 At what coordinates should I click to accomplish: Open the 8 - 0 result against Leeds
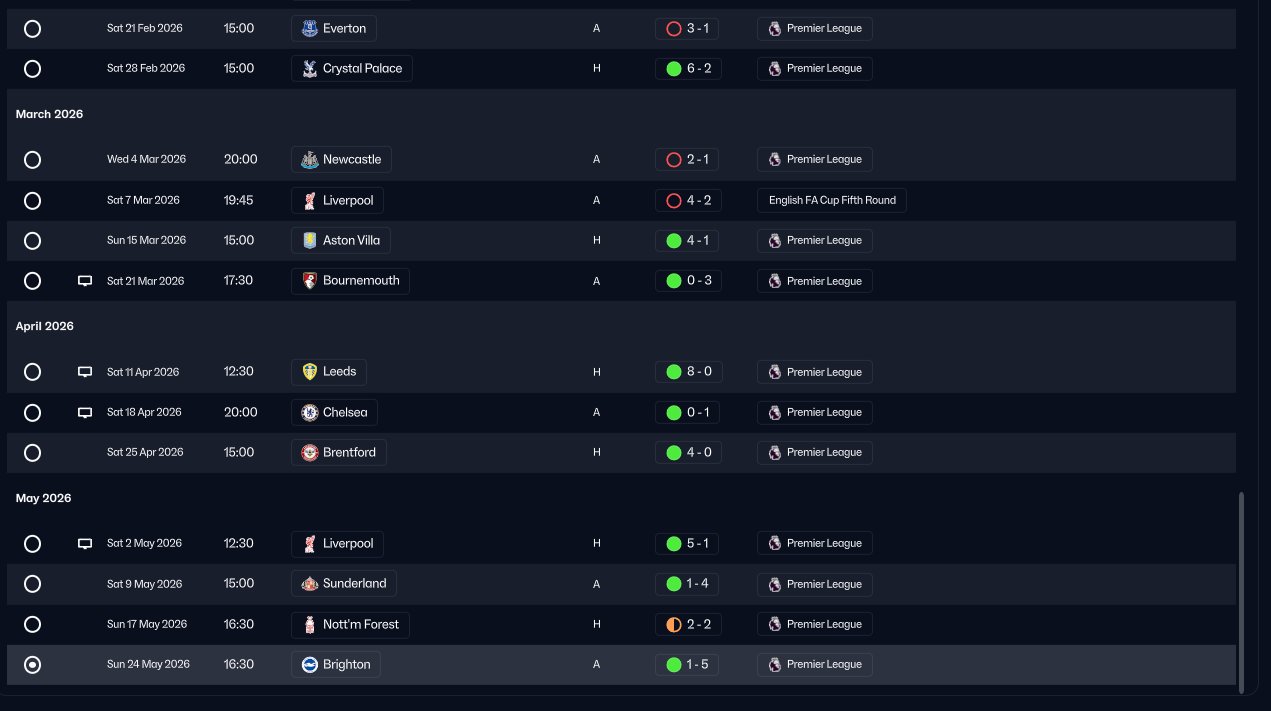point(687,372)
